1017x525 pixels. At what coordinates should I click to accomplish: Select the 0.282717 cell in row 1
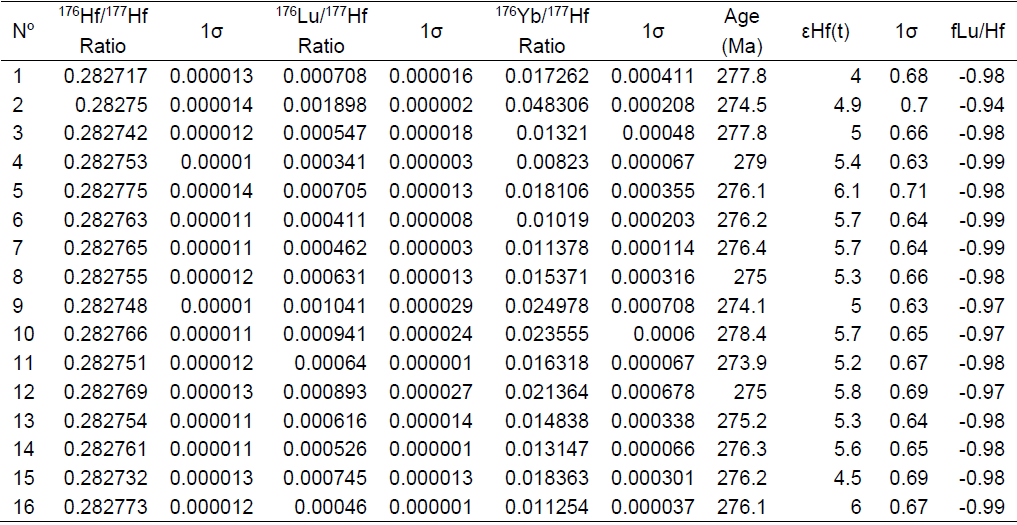pos(105,76)
